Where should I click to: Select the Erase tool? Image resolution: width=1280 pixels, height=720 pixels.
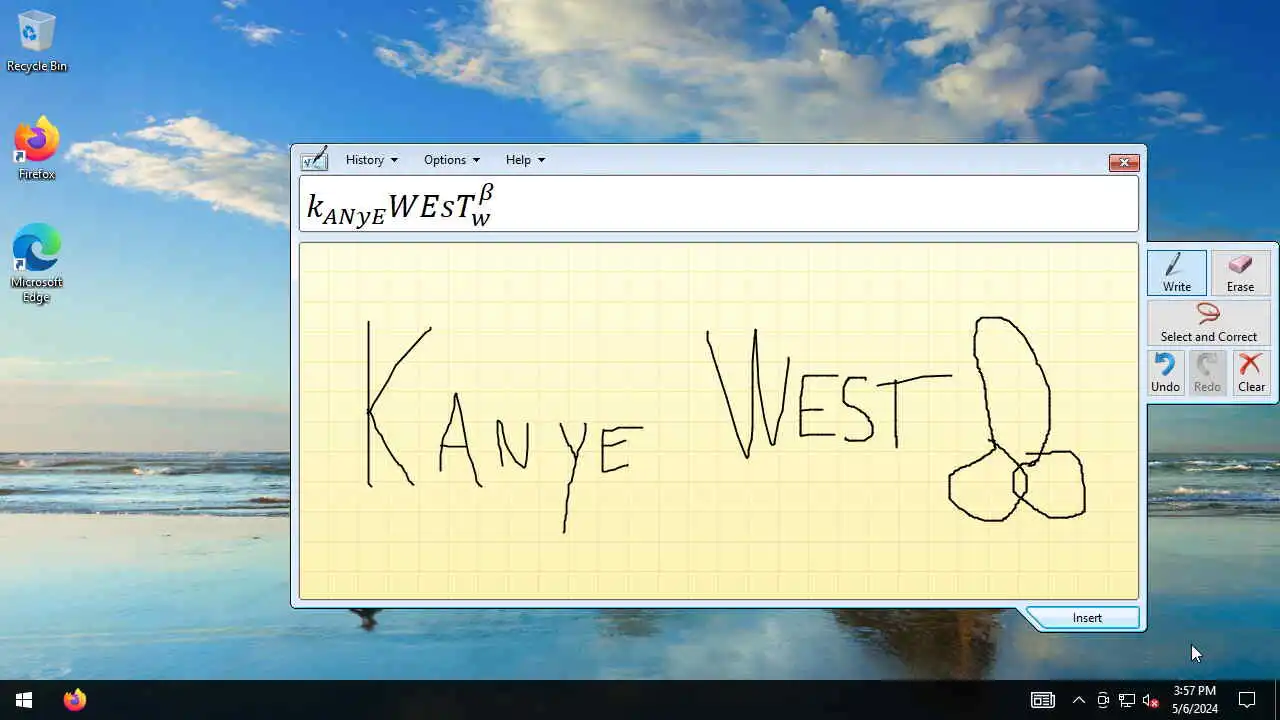pos(1240,272)
